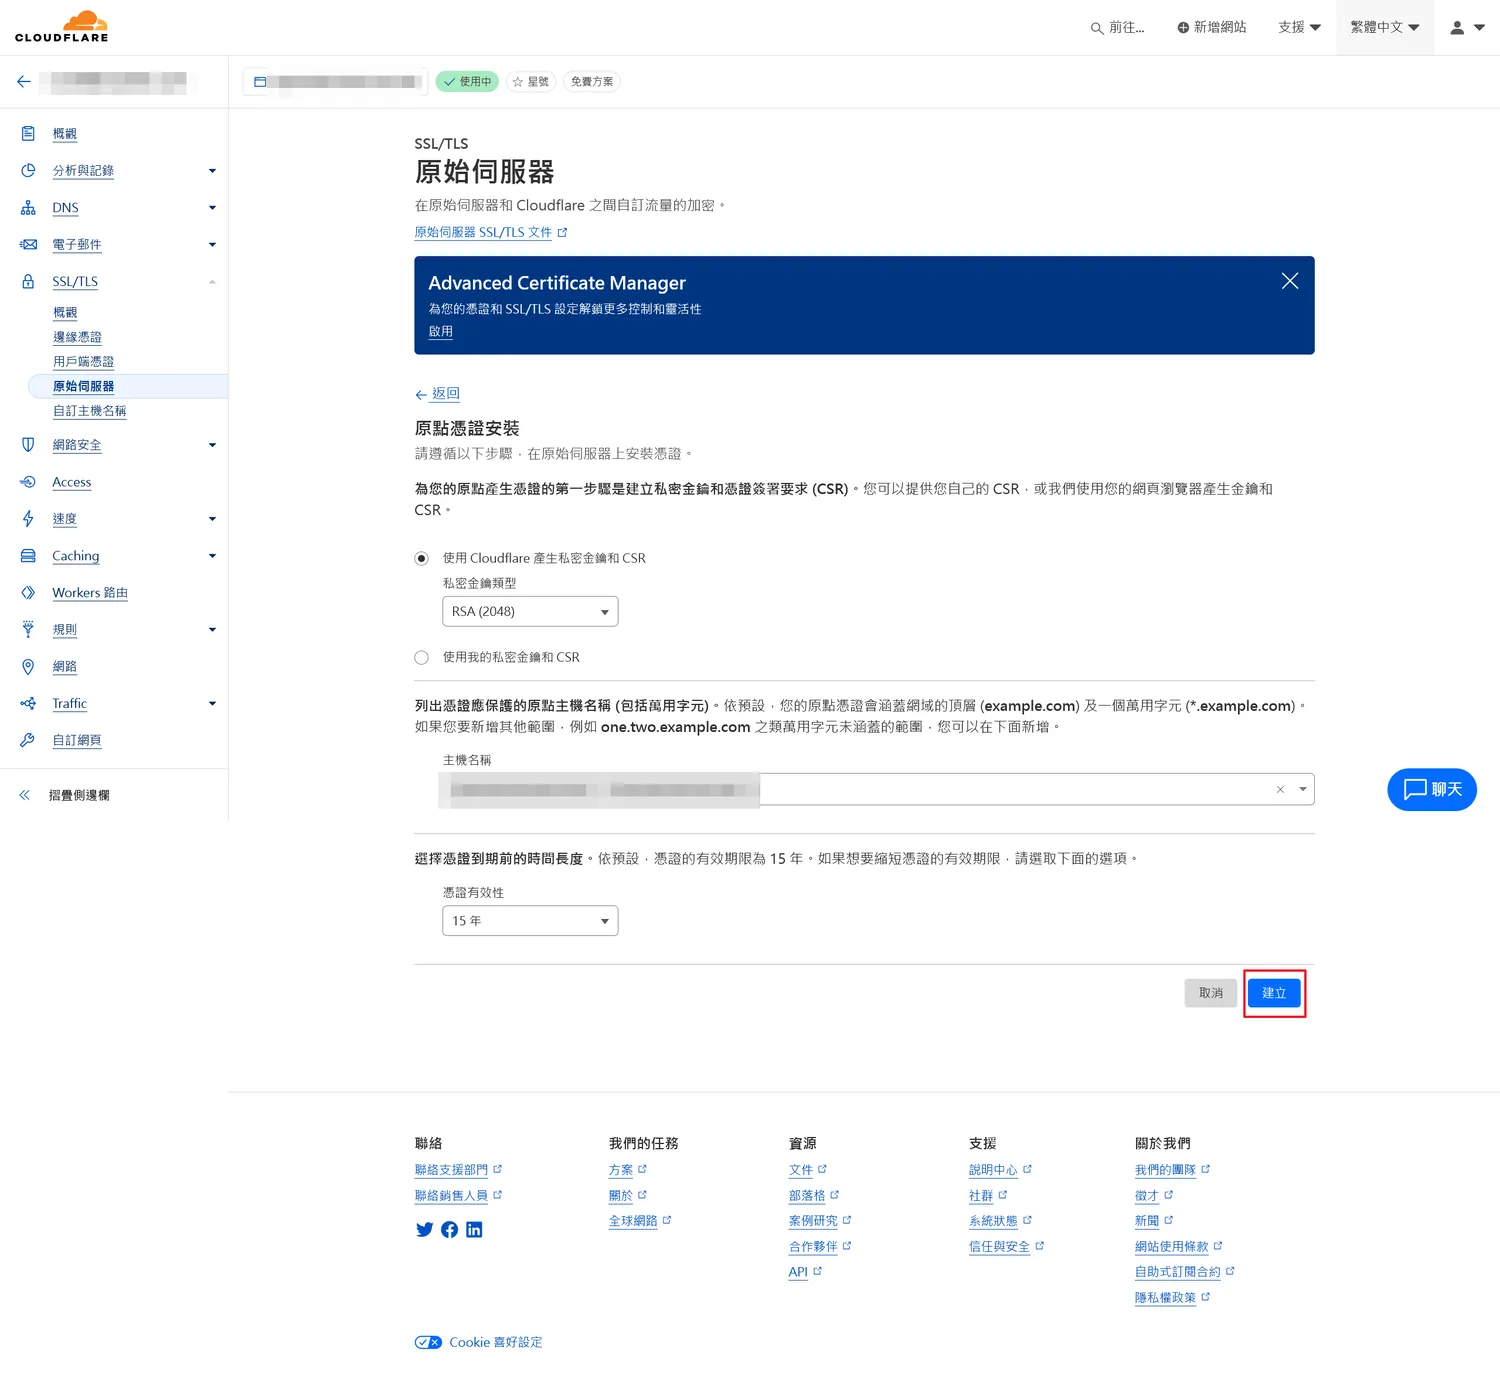Image resolution: width=1500 pixels, height=1379 pixels.
Task: Open the 15 年 certificate validity dropdown
Action: click(x=530, y=921)
